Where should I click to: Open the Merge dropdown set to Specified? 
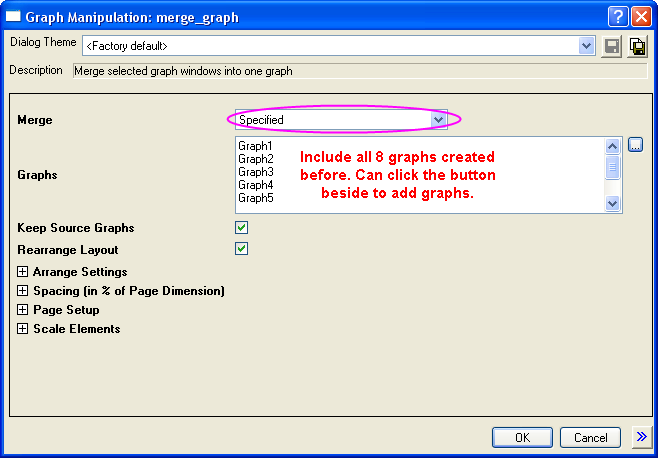[x=438, y=120]
